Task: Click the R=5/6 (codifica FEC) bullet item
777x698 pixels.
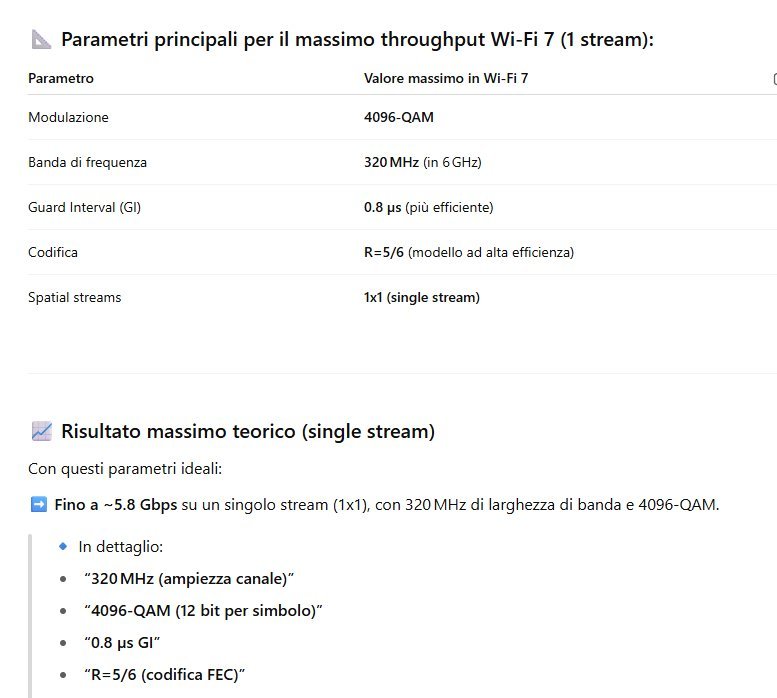Action: (164, 675)
